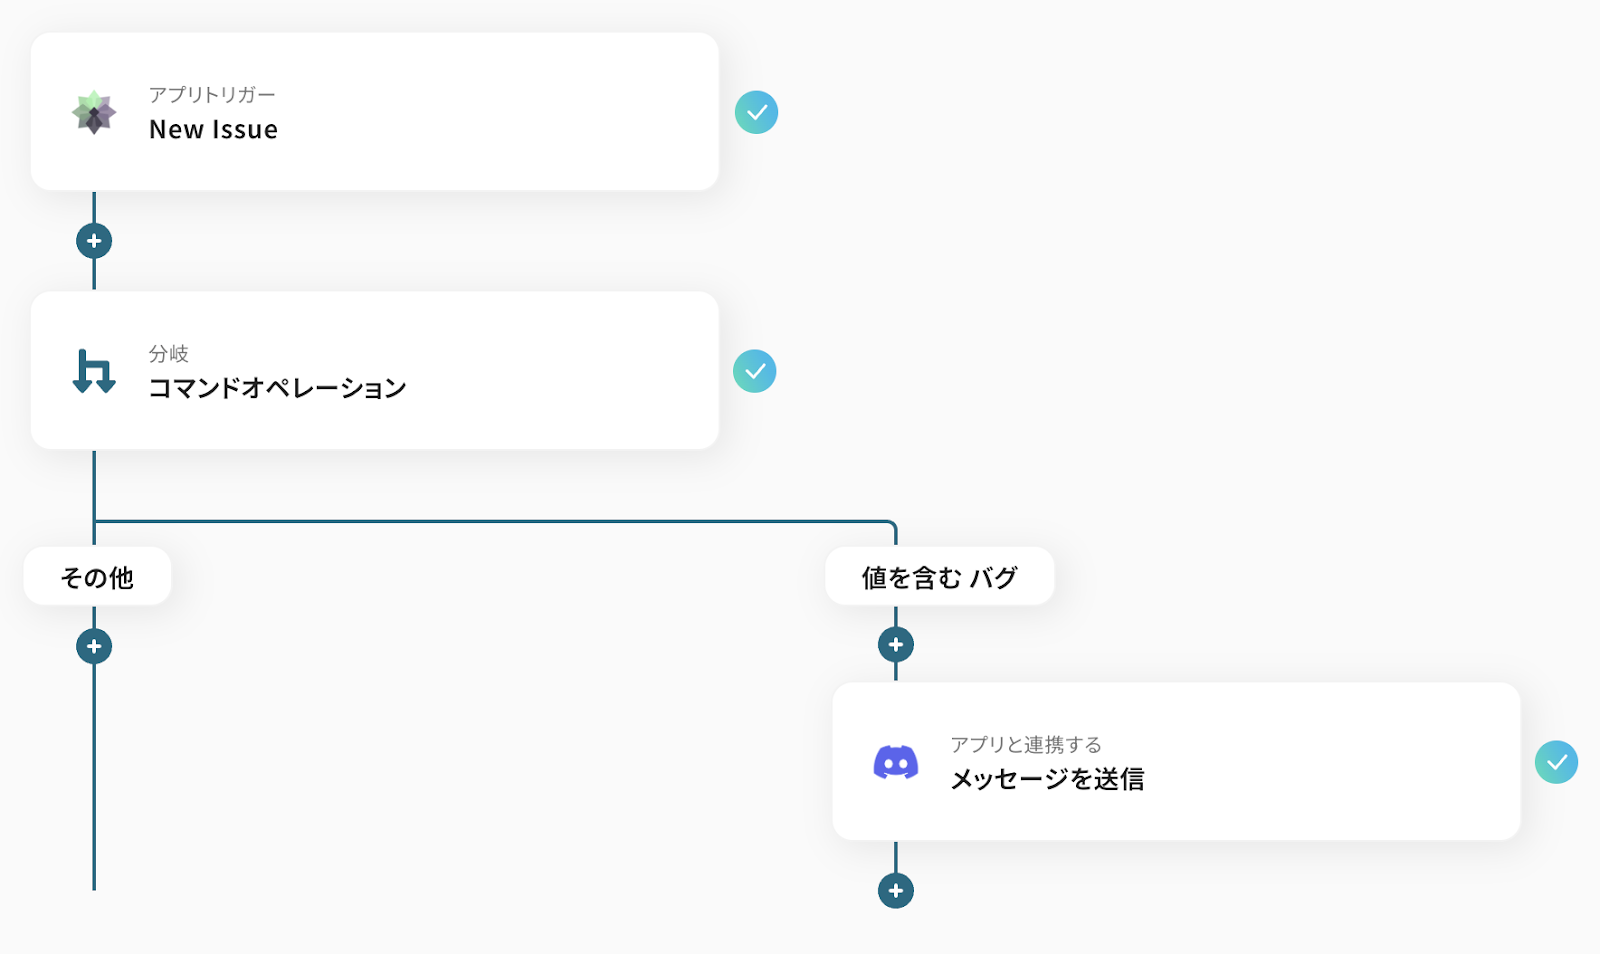The image size is (1600, 954).
Task: Select the 値を含む バグ branch label
Action: click(940, 577)
